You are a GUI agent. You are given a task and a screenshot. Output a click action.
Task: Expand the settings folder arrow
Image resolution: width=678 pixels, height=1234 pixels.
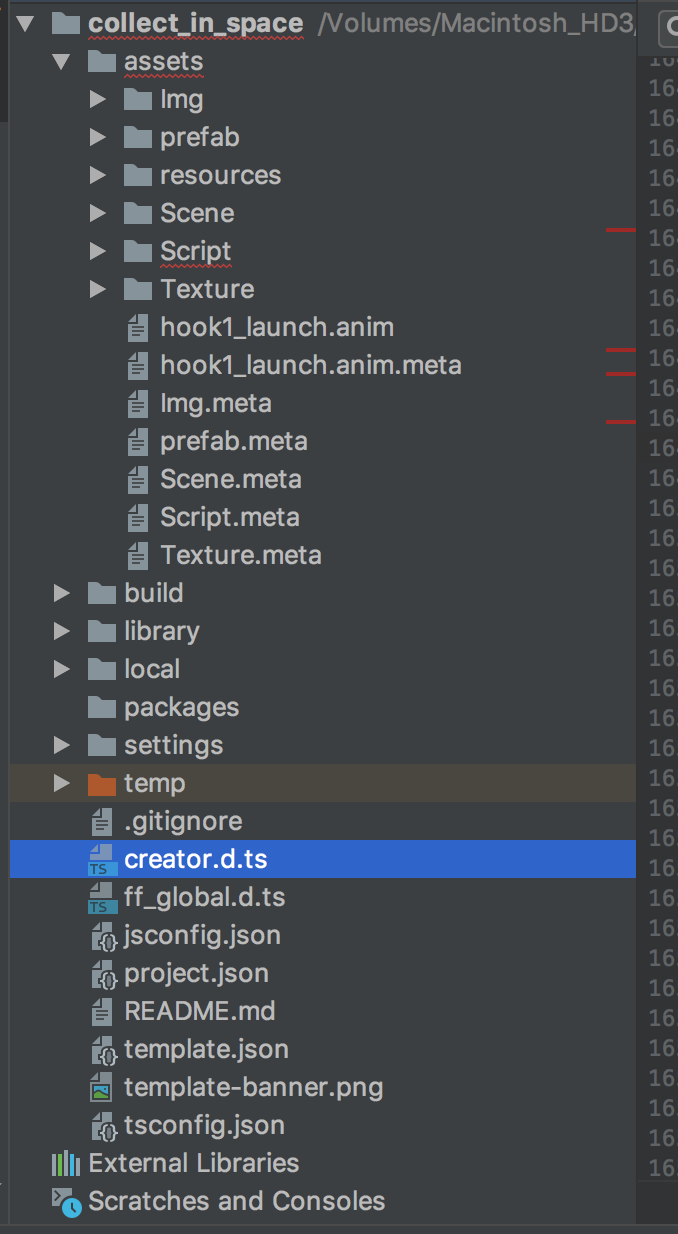pyautogui.click(x=62, y=745)
